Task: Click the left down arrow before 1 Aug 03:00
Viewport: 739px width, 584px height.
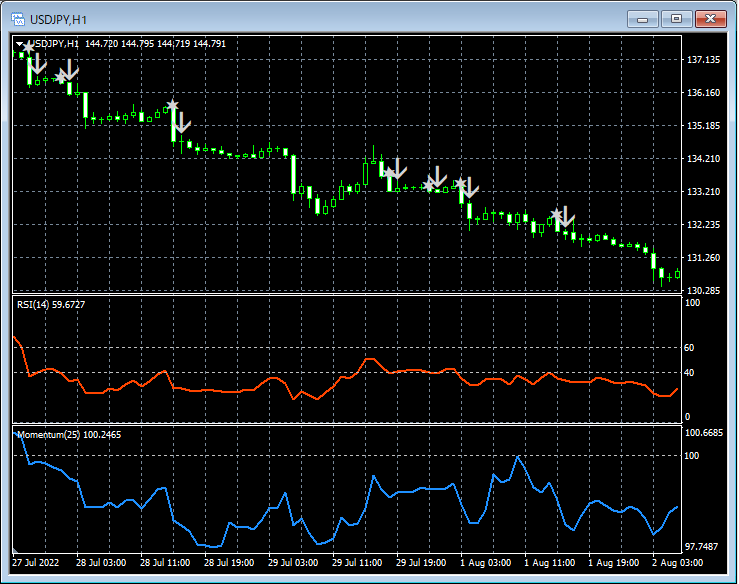Action: [x=437, y=178]
